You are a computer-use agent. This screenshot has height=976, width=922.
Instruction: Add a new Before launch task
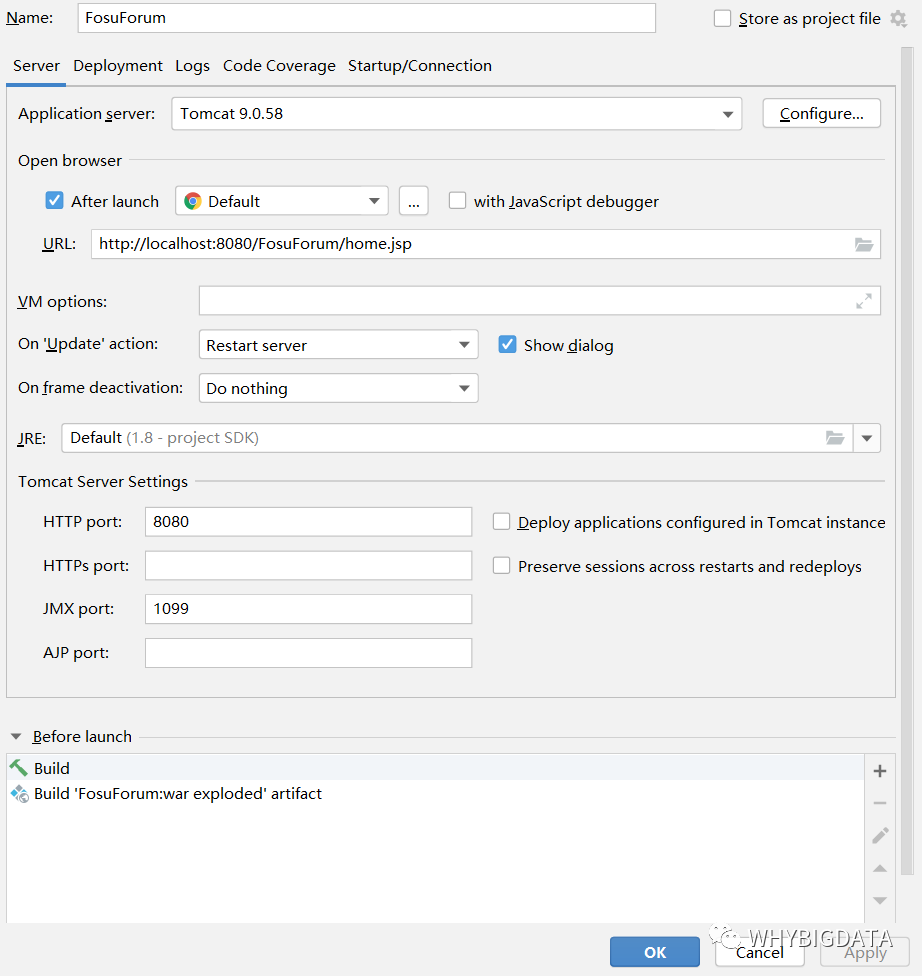[880, 771]
